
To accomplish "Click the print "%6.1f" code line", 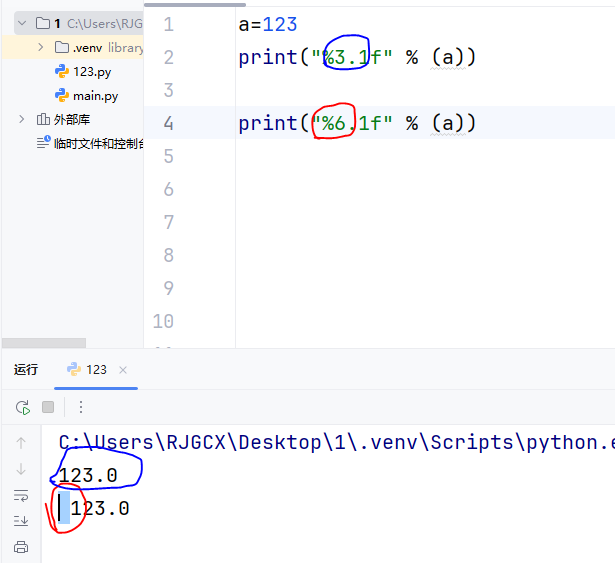I will click(357, 123).
